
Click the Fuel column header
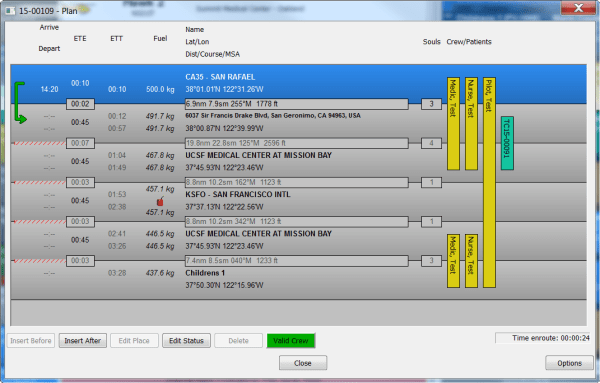pyautogui.click(x=160, y=38)
